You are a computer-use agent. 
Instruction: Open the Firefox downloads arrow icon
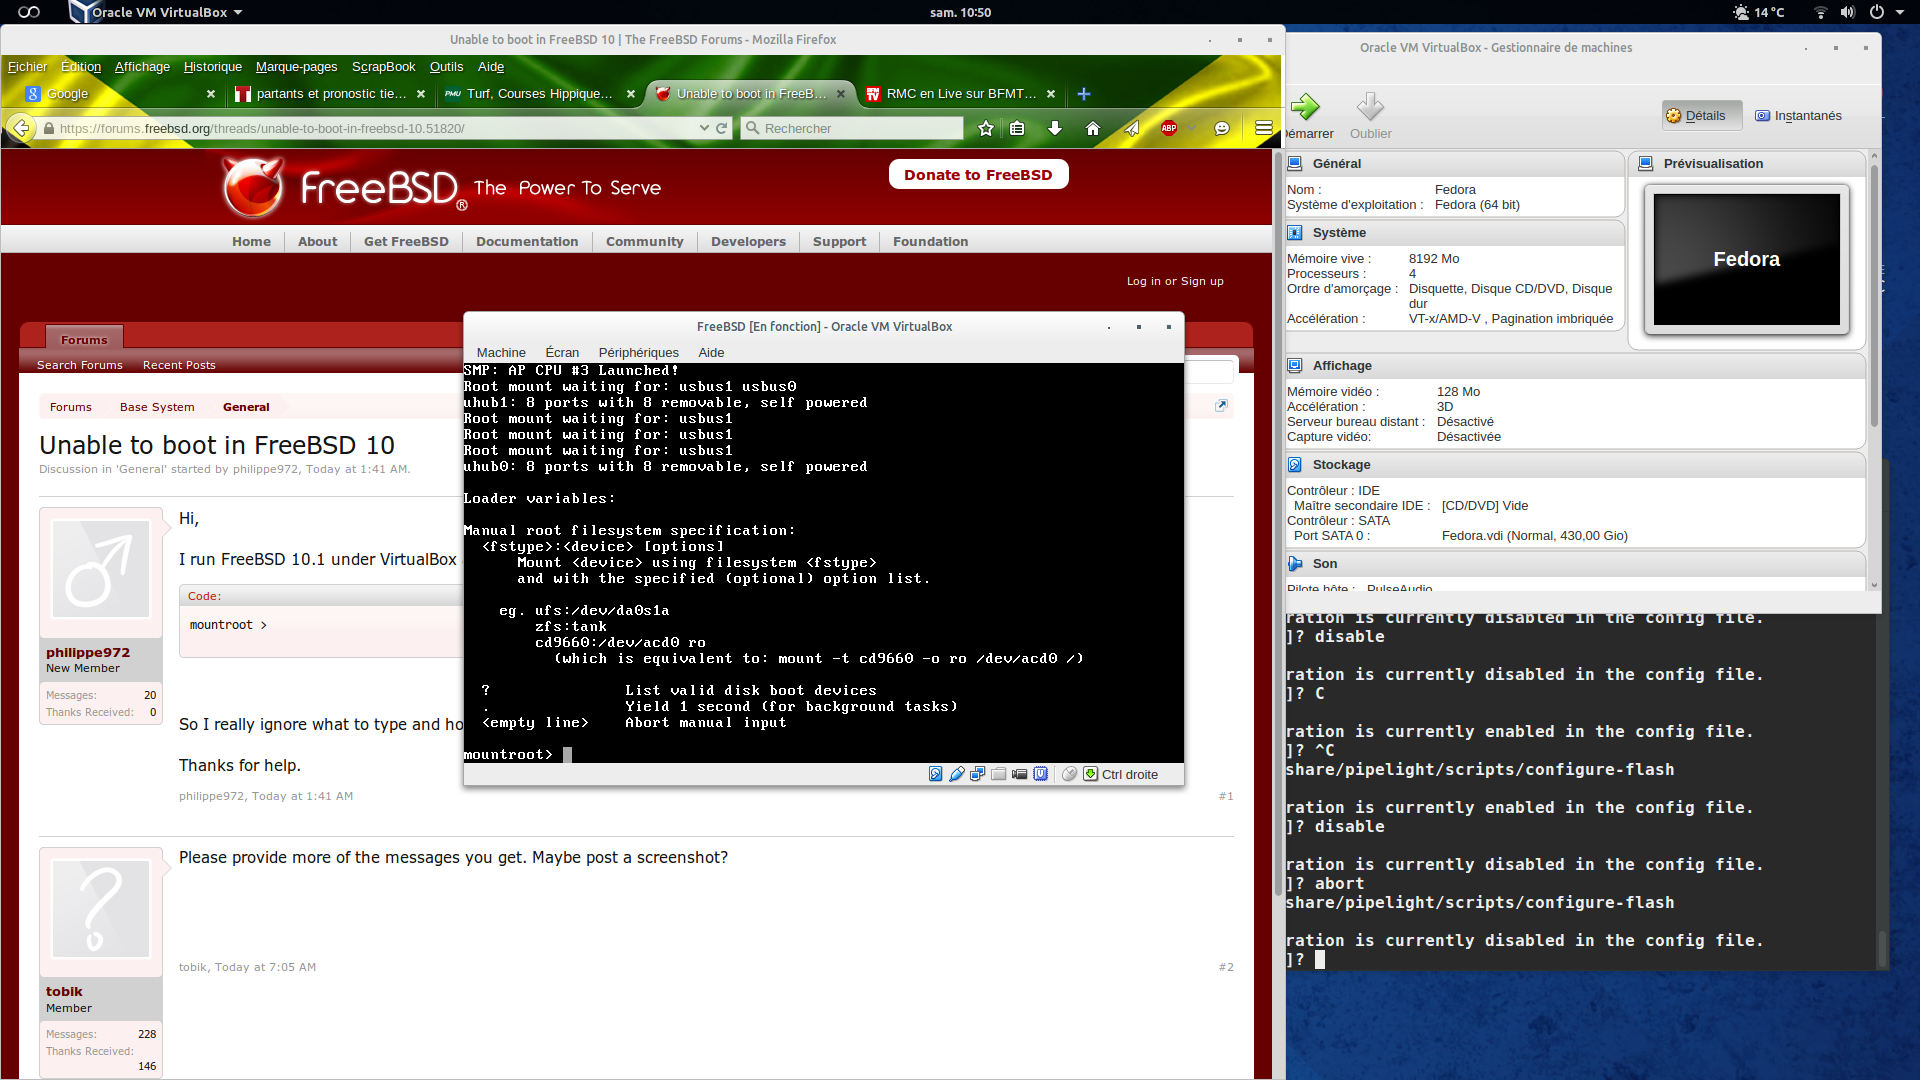click(x=1054, y=128)
